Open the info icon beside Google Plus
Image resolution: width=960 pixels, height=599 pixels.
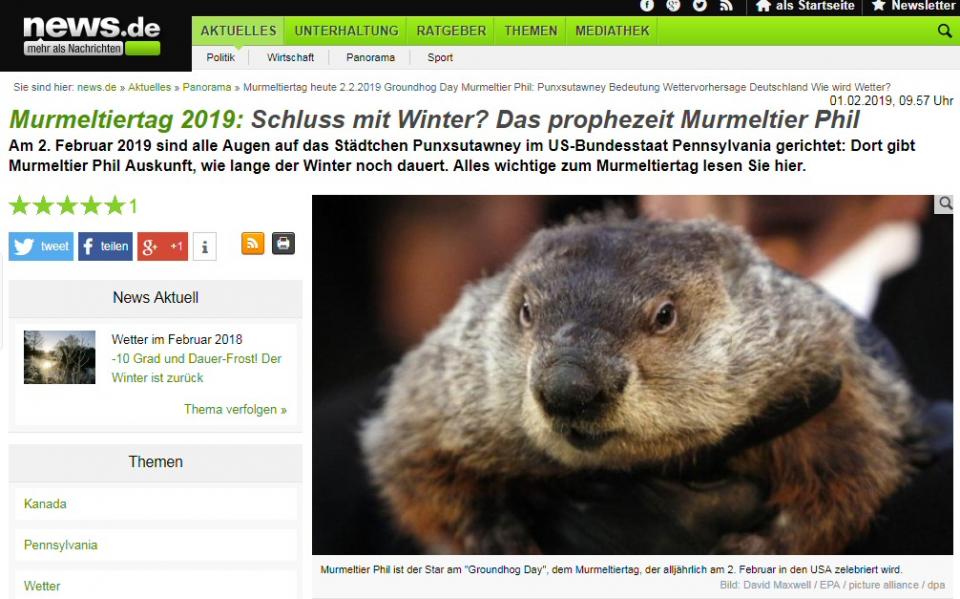204,247
